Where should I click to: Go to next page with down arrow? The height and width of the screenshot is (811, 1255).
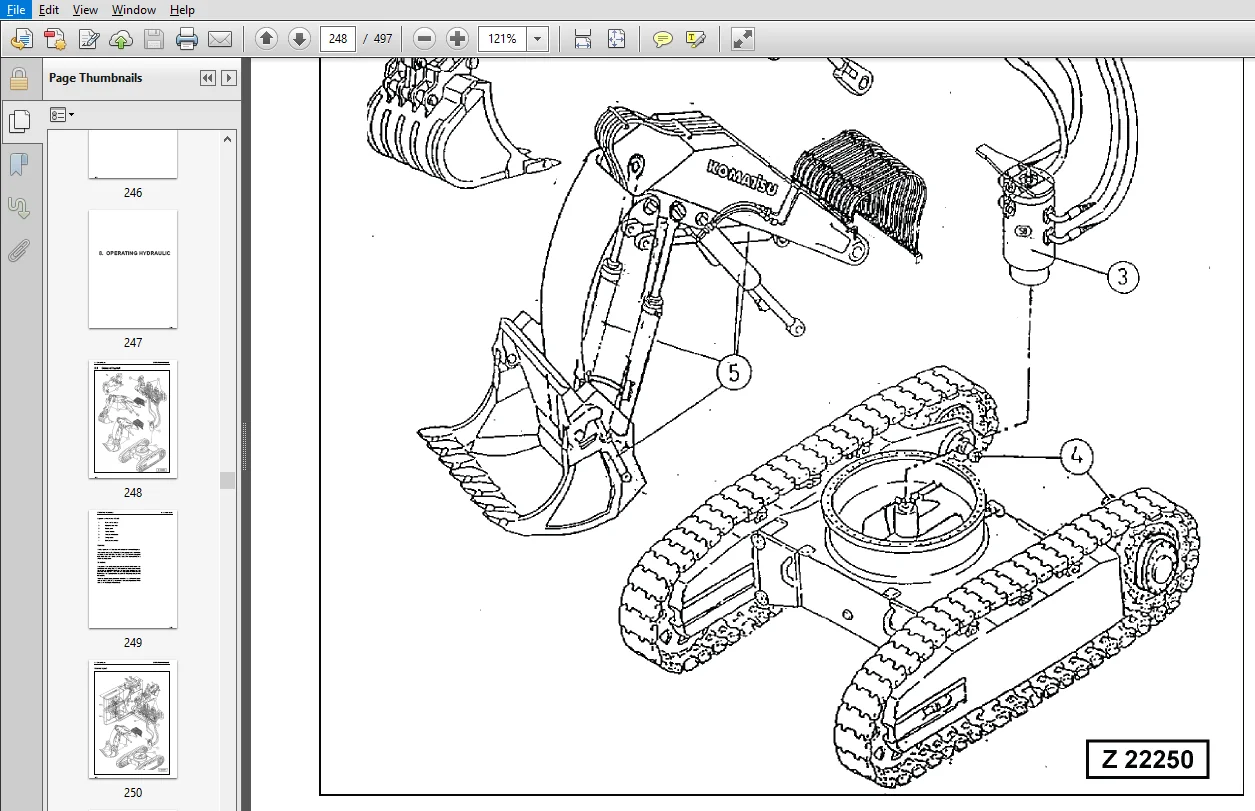299,39
